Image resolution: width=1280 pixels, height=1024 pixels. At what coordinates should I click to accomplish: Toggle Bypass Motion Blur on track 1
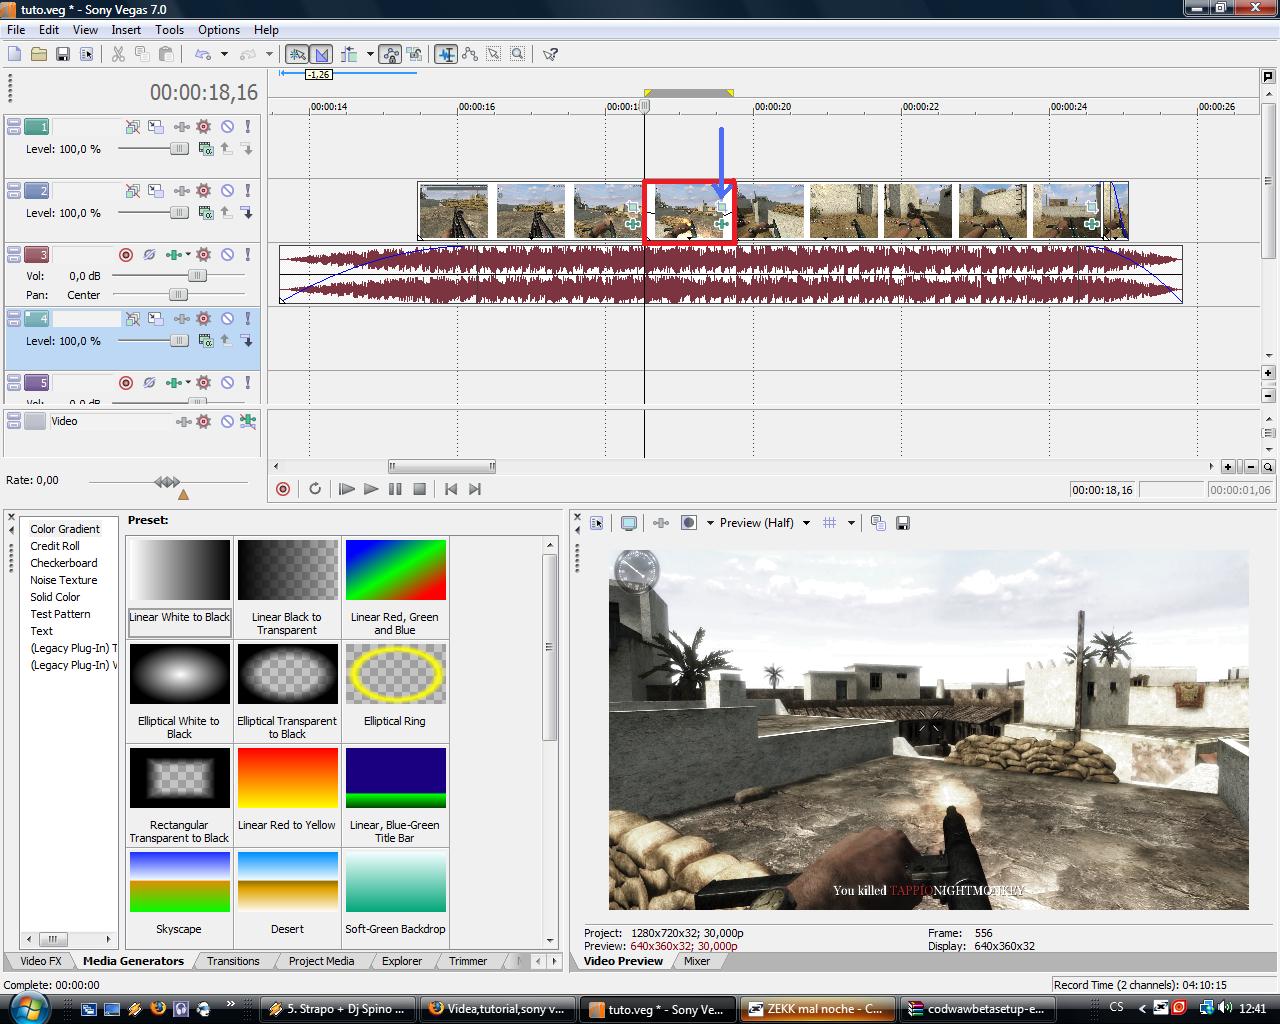[x=133, y=127]
